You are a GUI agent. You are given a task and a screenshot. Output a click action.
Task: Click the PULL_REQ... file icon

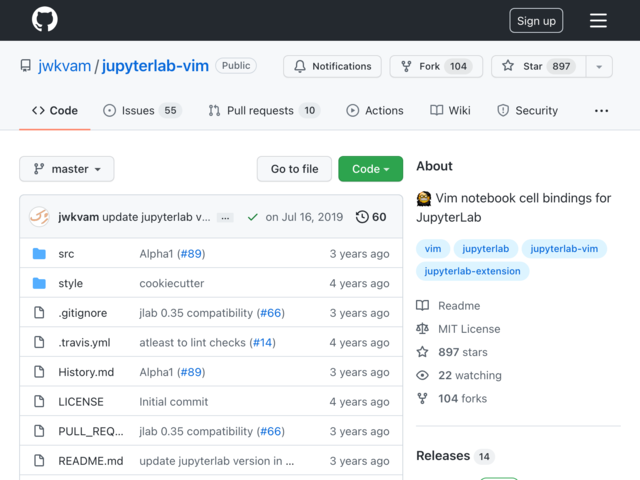39,431
